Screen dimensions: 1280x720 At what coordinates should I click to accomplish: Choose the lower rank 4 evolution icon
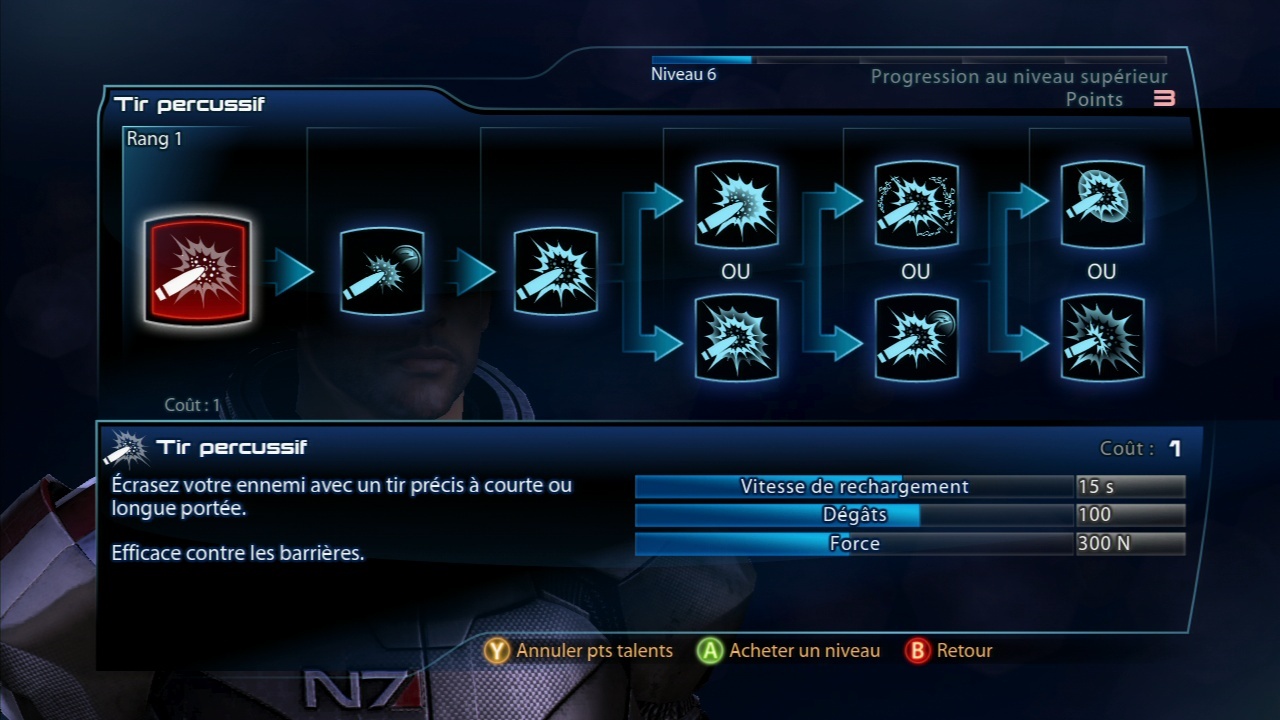737,338
